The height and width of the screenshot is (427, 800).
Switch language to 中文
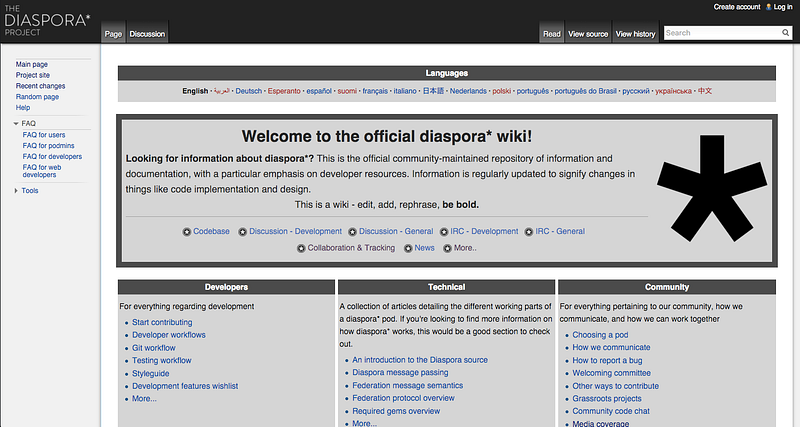(x=705, y=91)
